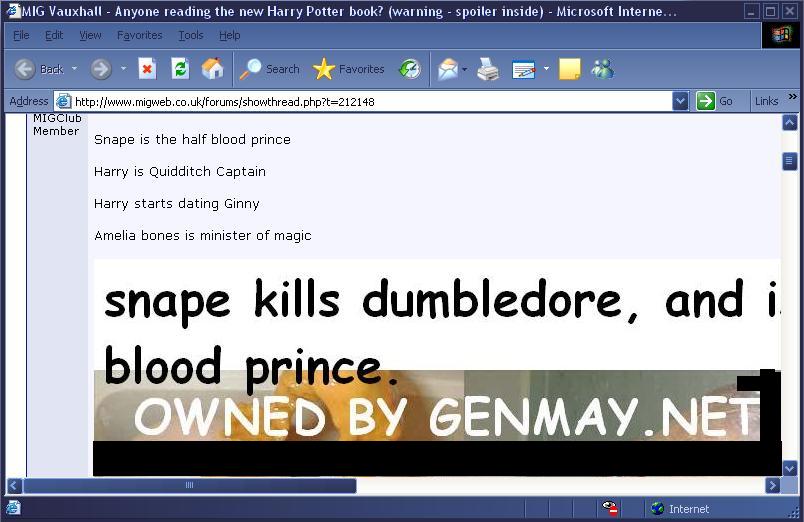Click text 'Harry starts dating Ginny'
Viewport: 804px width, 522px height.
point(177,204)
